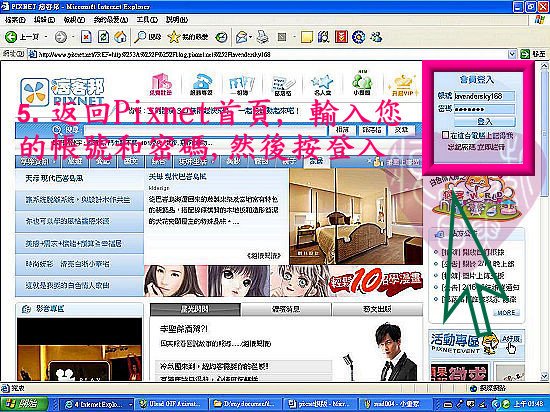
Task: Click the gold crown VIP icon
Action: [x=403, y=85]
